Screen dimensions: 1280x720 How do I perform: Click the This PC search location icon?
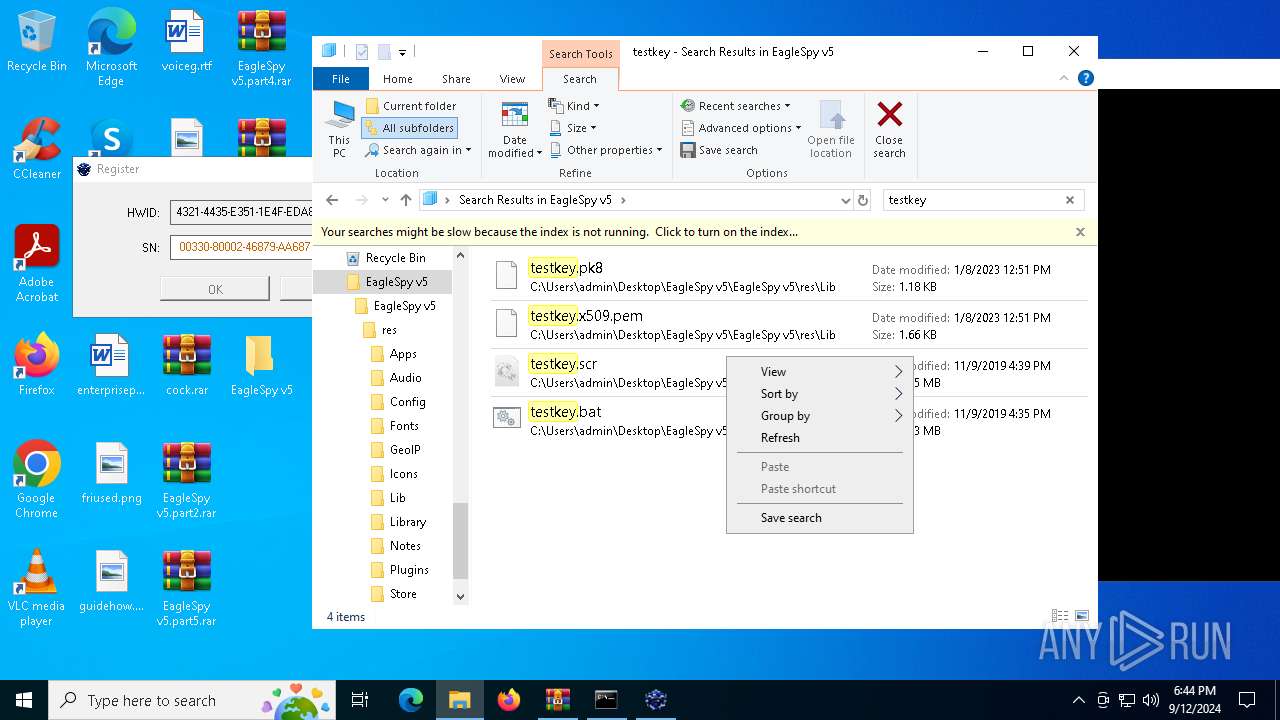click(x=340, y=130)
